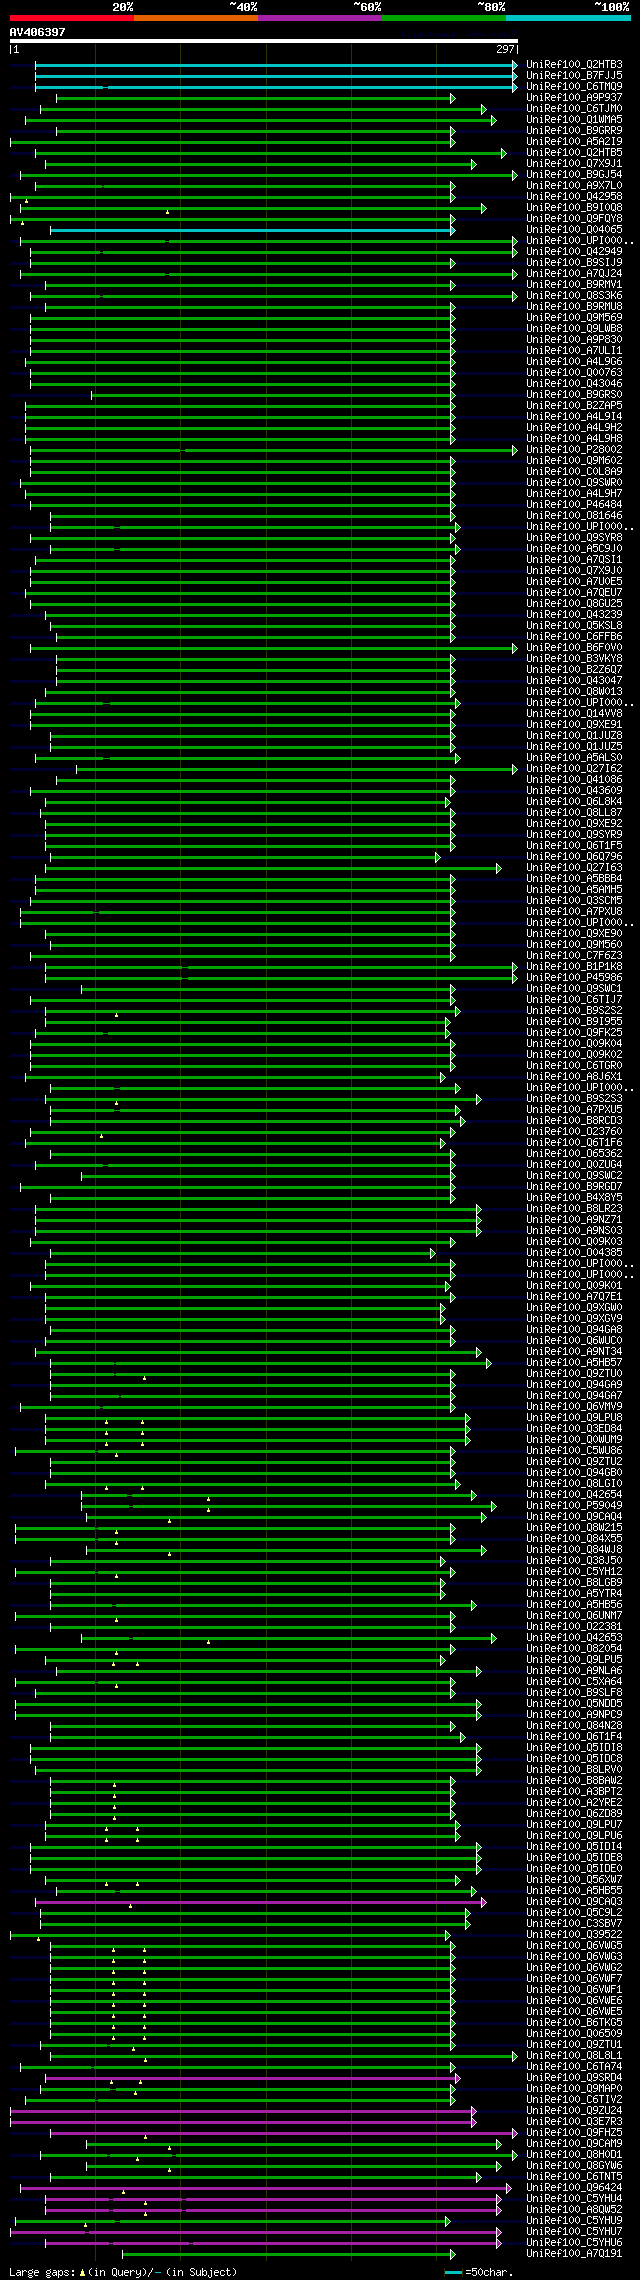640x2280 pixels.
Task: Open hit UniRef100_Q3SCM5
Action: pos(574,901)
